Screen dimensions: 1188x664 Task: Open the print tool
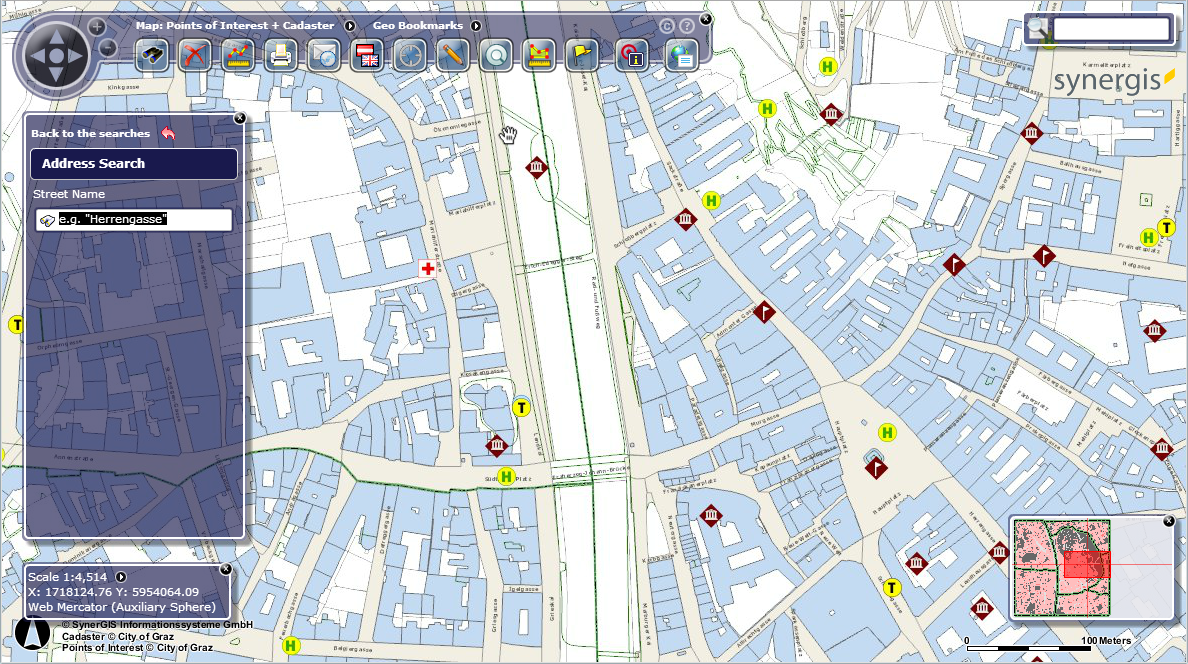pos(279,55)
